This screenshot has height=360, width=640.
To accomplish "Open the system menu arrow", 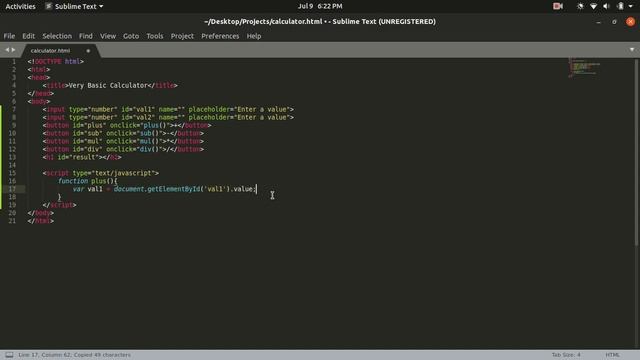I will pos(631,6).
